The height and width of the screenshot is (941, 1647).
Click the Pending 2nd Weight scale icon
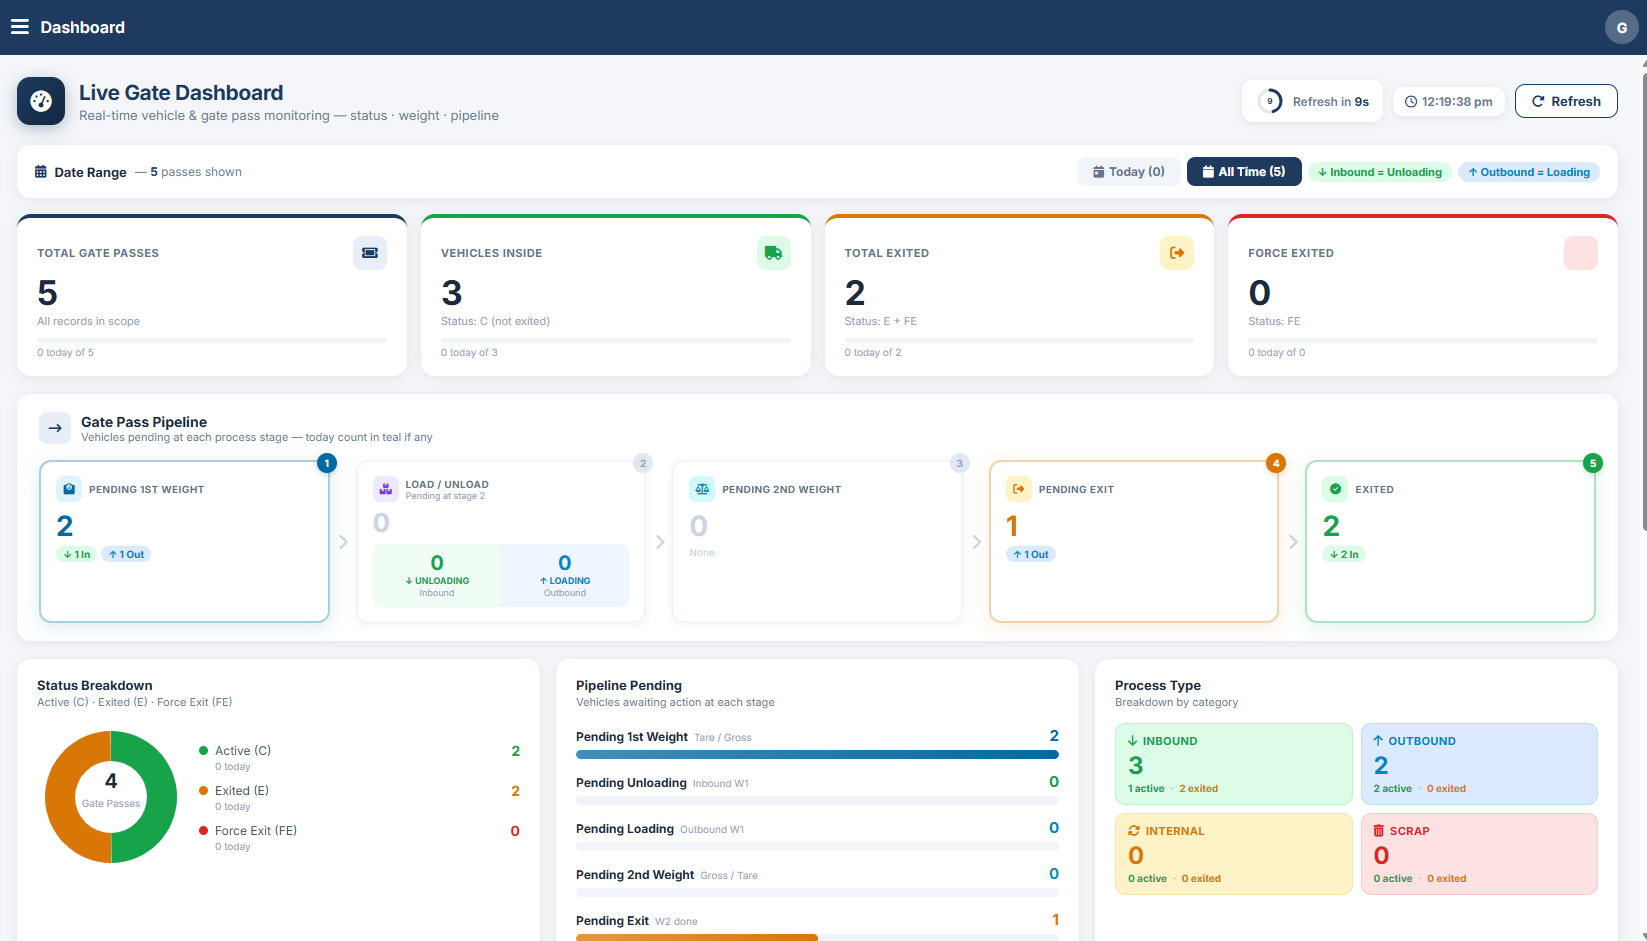[702, 489]
